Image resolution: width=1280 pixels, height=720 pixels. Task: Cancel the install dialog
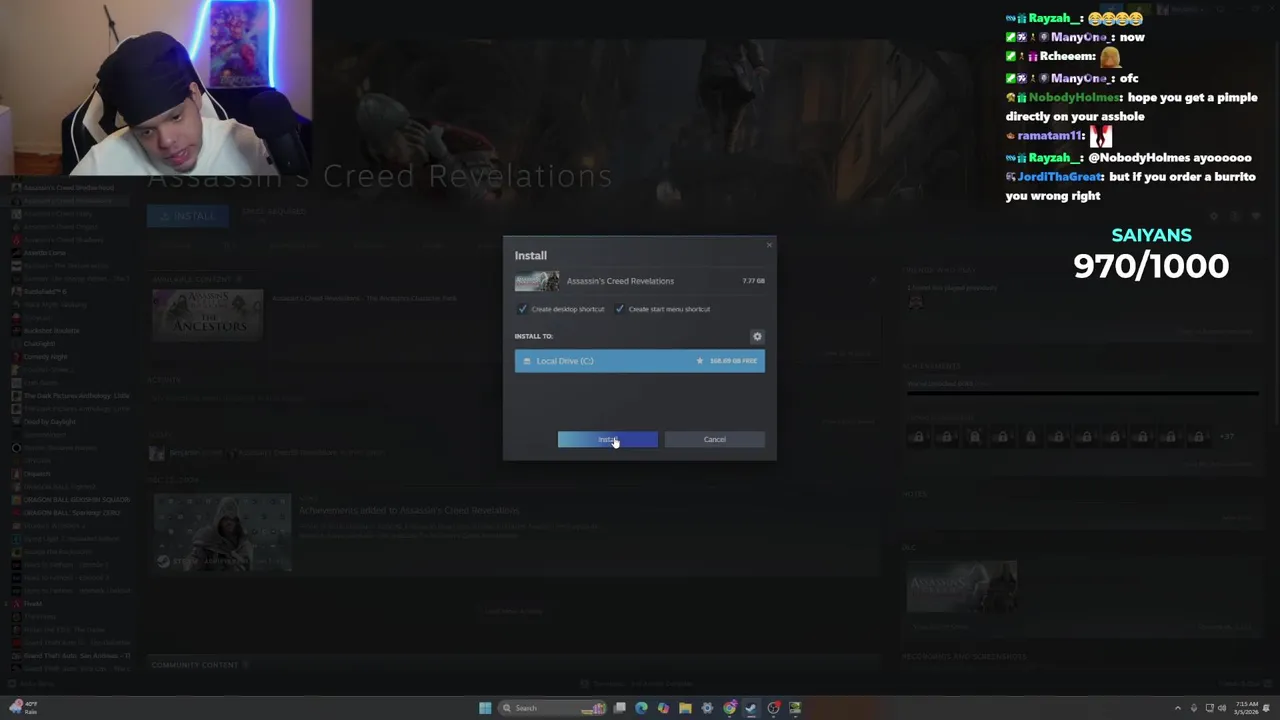tap(714, 439)
